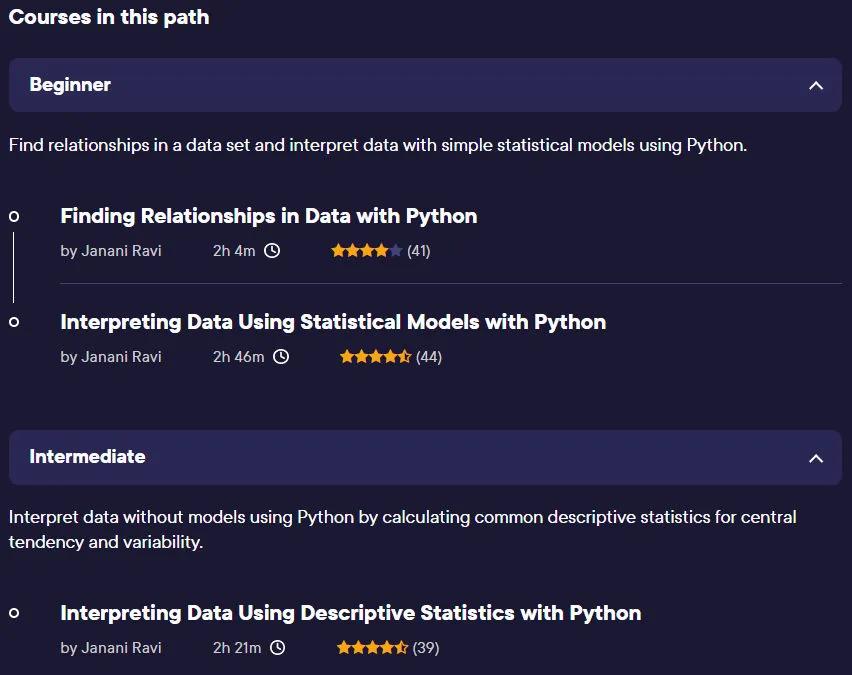Click the (41) review count

418,251
